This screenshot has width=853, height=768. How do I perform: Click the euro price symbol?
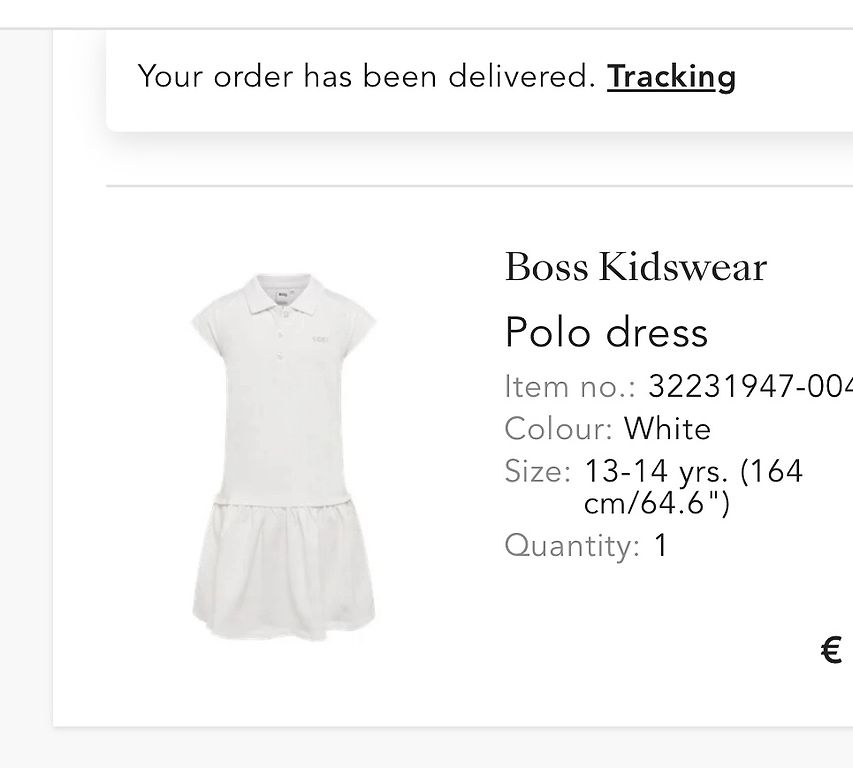click(x=832, y=650)
